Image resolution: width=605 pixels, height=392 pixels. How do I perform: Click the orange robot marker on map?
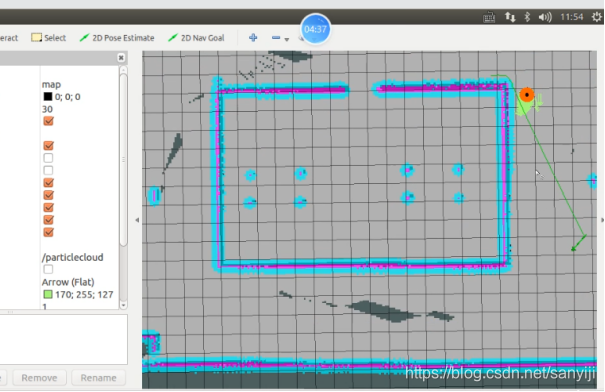point(527,95)
